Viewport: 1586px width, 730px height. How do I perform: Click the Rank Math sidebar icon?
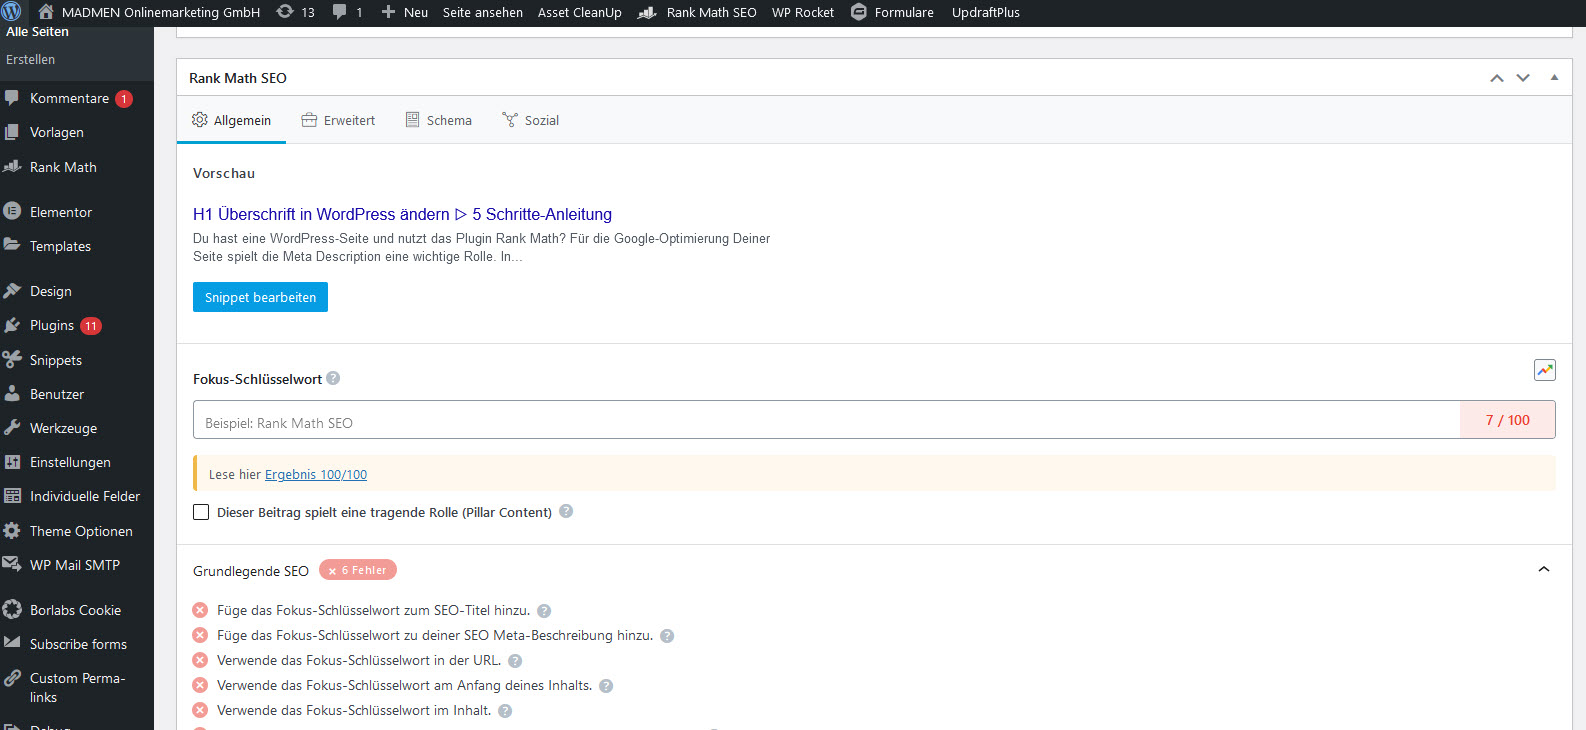(12, 167)
